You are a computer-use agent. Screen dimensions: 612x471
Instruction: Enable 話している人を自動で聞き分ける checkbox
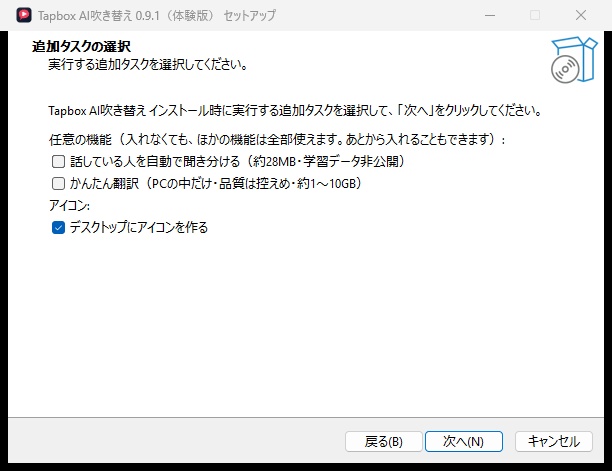(59, 162)
